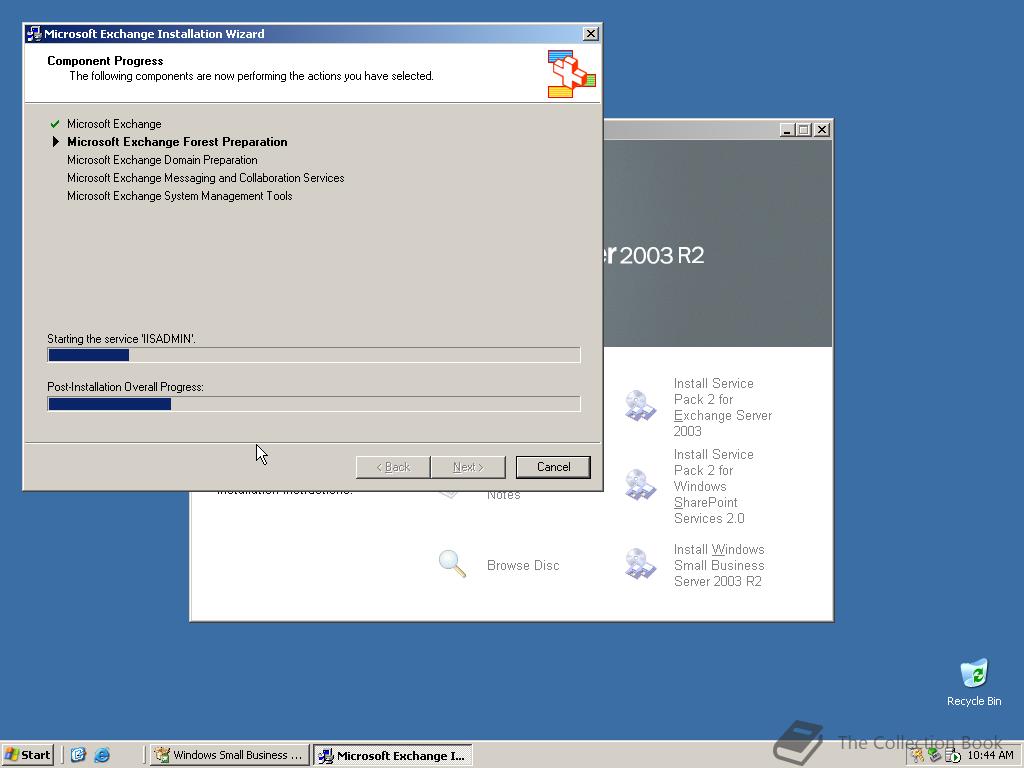Click the Browse Disc magnifier icon
This screenshot has width=1024, height=768.
(x=452, y=564)
